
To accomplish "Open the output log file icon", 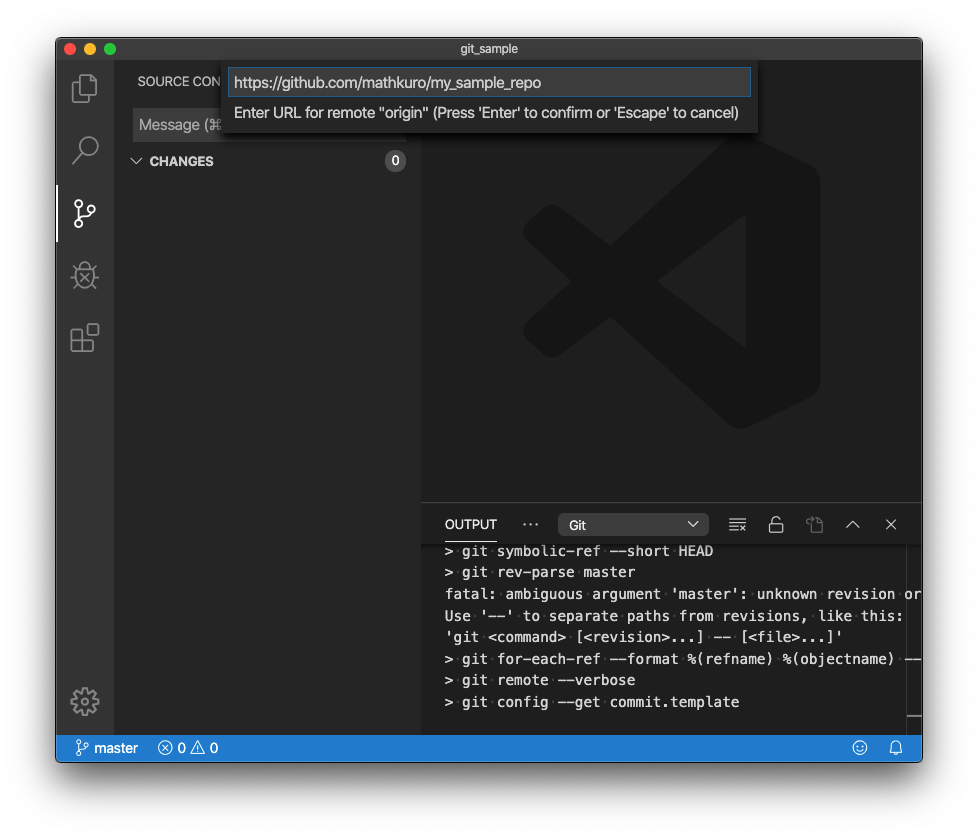I will [815, 525].
